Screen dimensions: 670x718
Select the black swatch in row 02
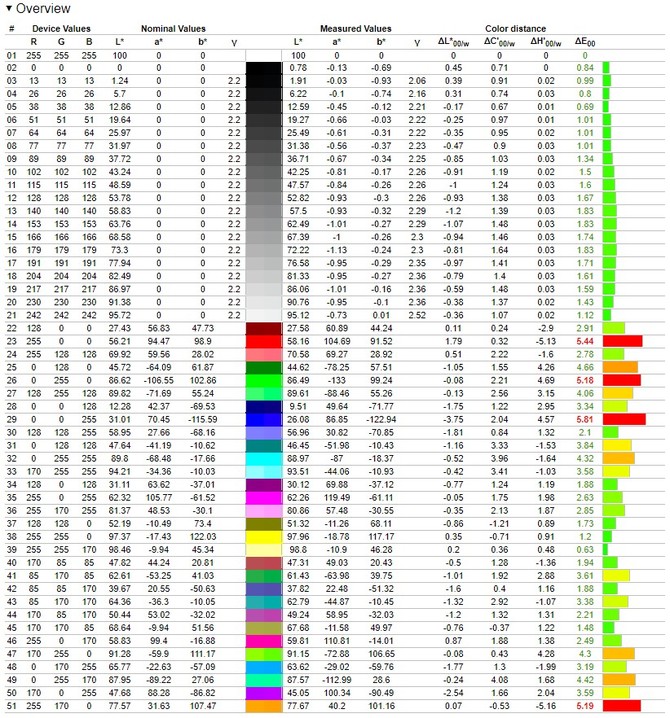pos(264,68)
